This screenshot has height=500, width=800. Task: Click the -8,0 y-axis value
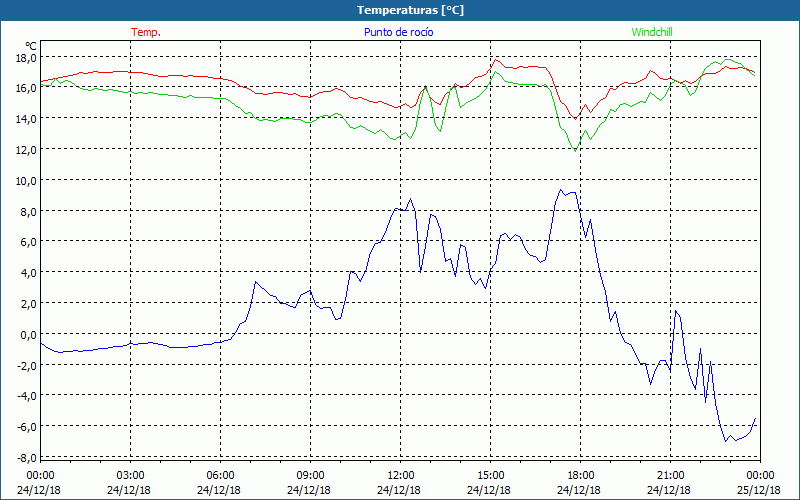click(26, 458)
